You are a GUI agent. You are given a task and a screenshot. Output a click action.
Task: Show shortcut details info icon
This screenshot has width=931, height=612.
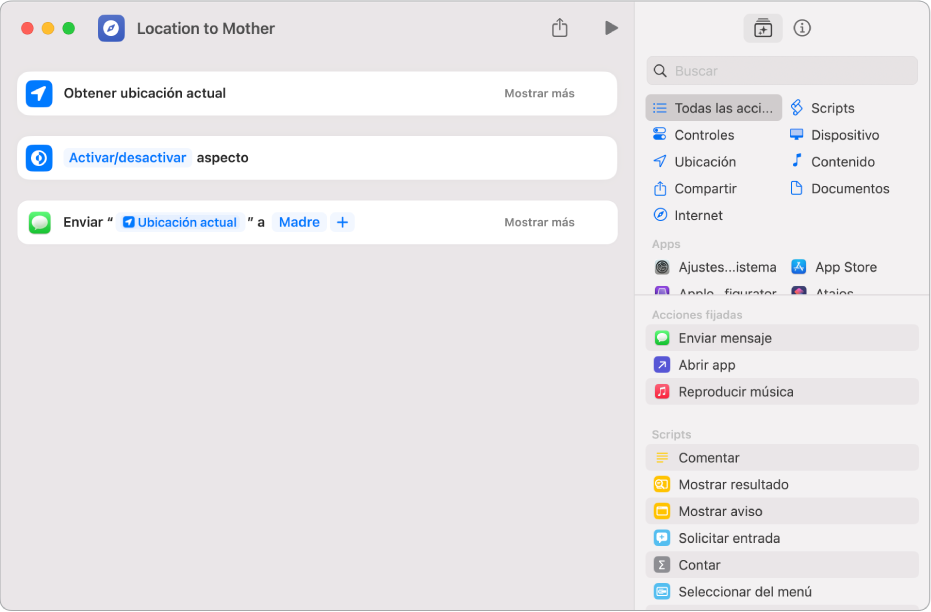pyautogui.click(x=802, y=28)
